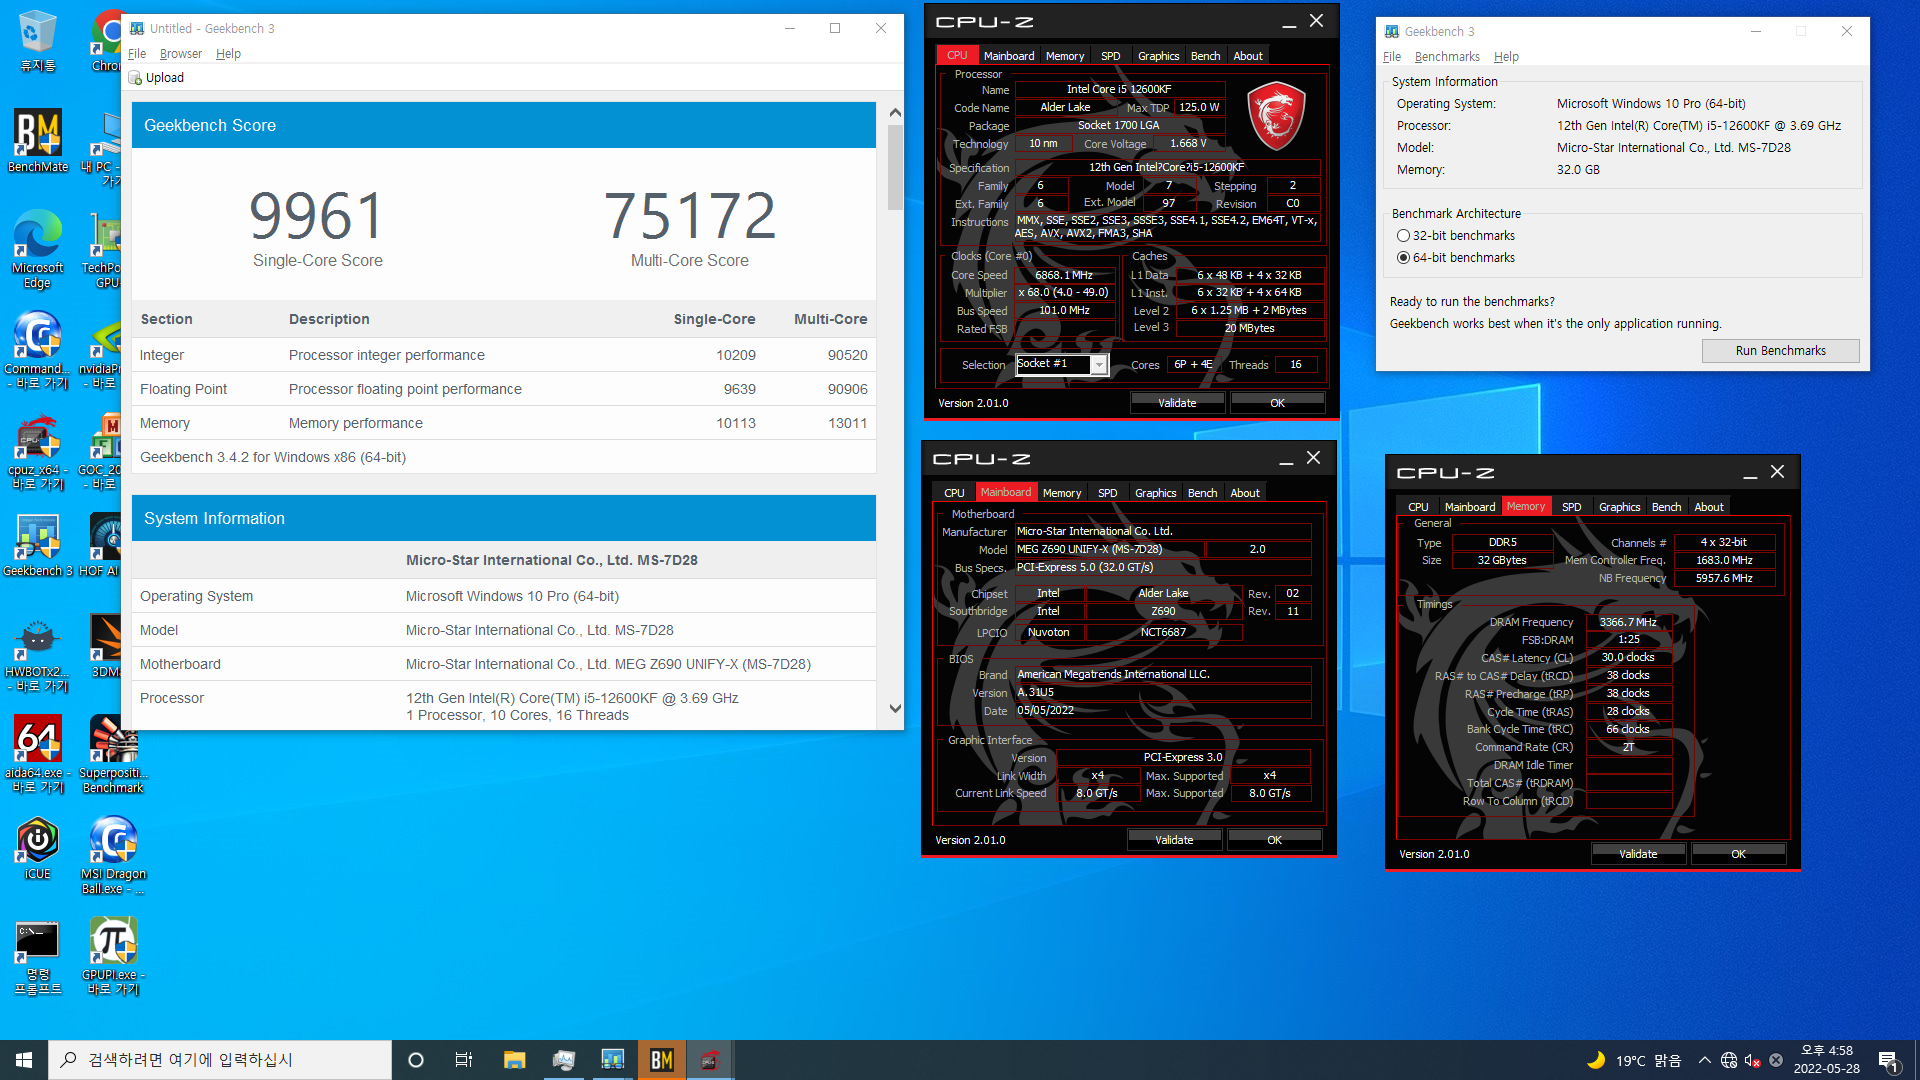Open the command prompt desktop icon
Viewport: 1920px width, 1080px height.
[x=37, y=958]
